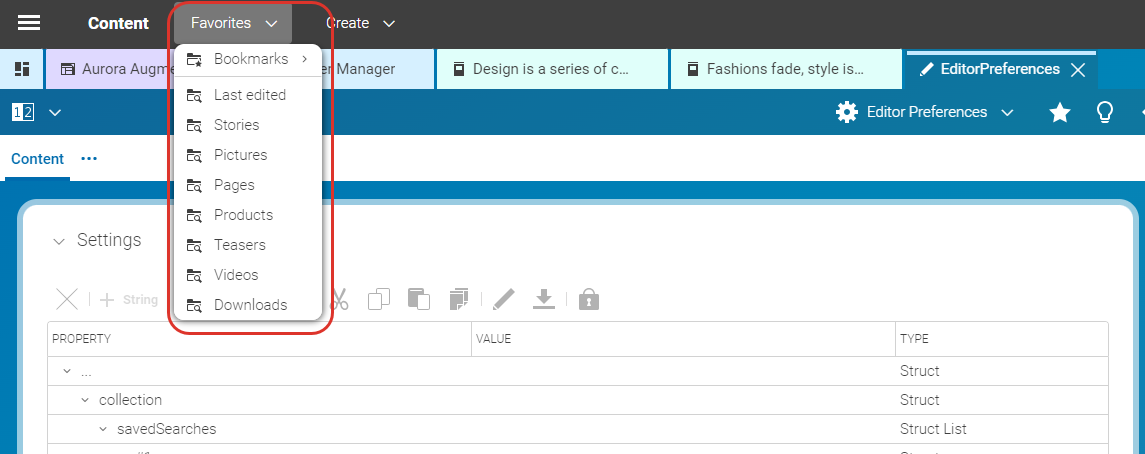
Task: Select the Content form tab
Action: point(37,158)
